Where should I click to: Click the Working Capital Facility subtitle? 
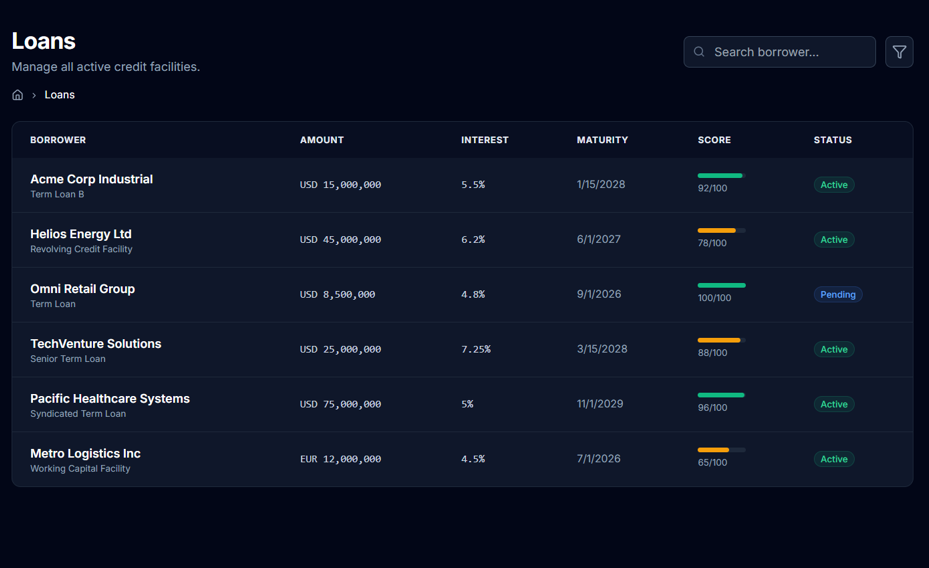tap(80, 468)
